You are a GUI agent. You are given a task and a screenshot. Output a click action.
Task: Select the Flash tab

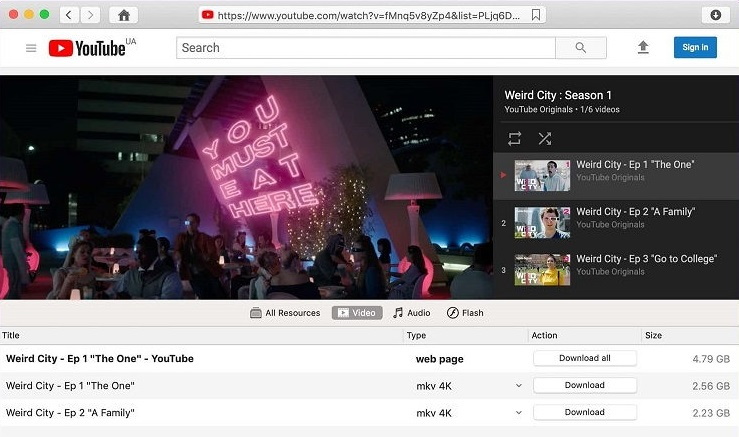pyautogui.click(x=465, y=313)
